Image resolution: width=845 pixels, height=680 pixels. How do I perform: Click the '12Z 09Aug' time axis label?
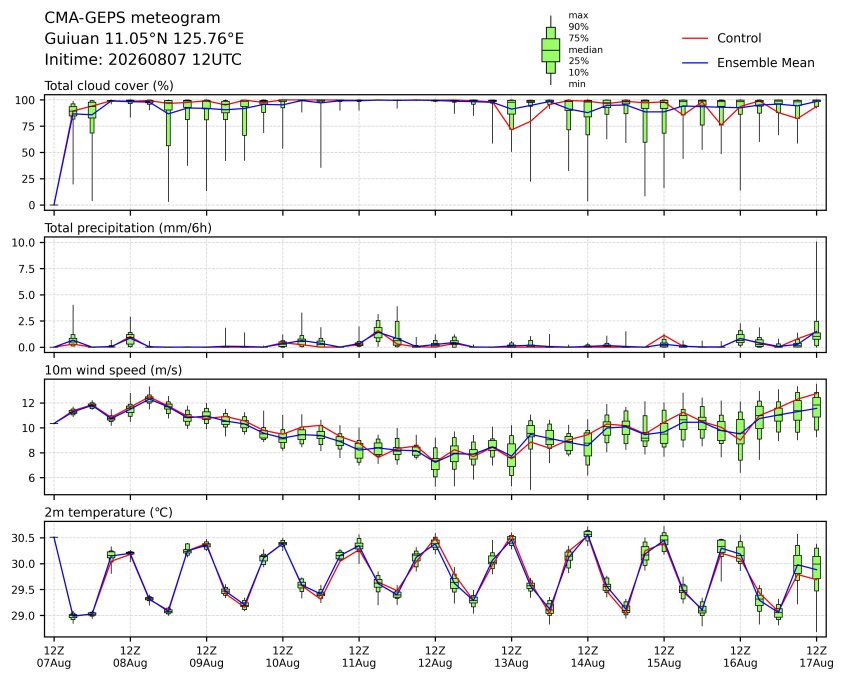[x=206, y=657]
